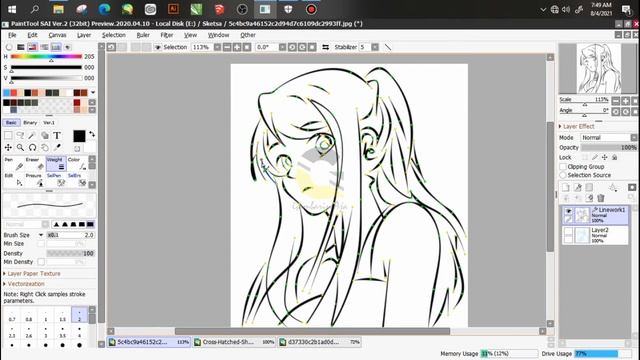
Task: Adjust the Hue slider bar
Action: [46, 57]
